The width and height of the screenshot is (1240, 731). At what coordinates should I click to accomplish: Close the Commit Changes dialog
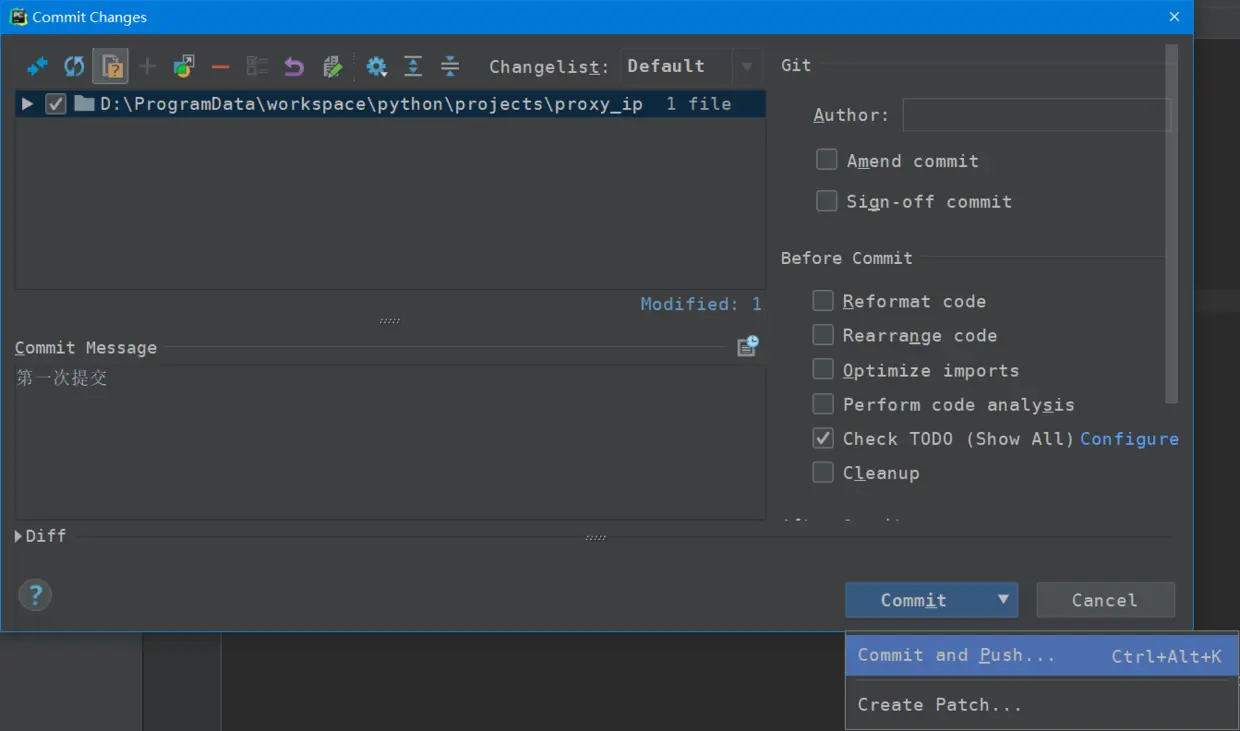pyautogui.click(x=1175, y=17)
